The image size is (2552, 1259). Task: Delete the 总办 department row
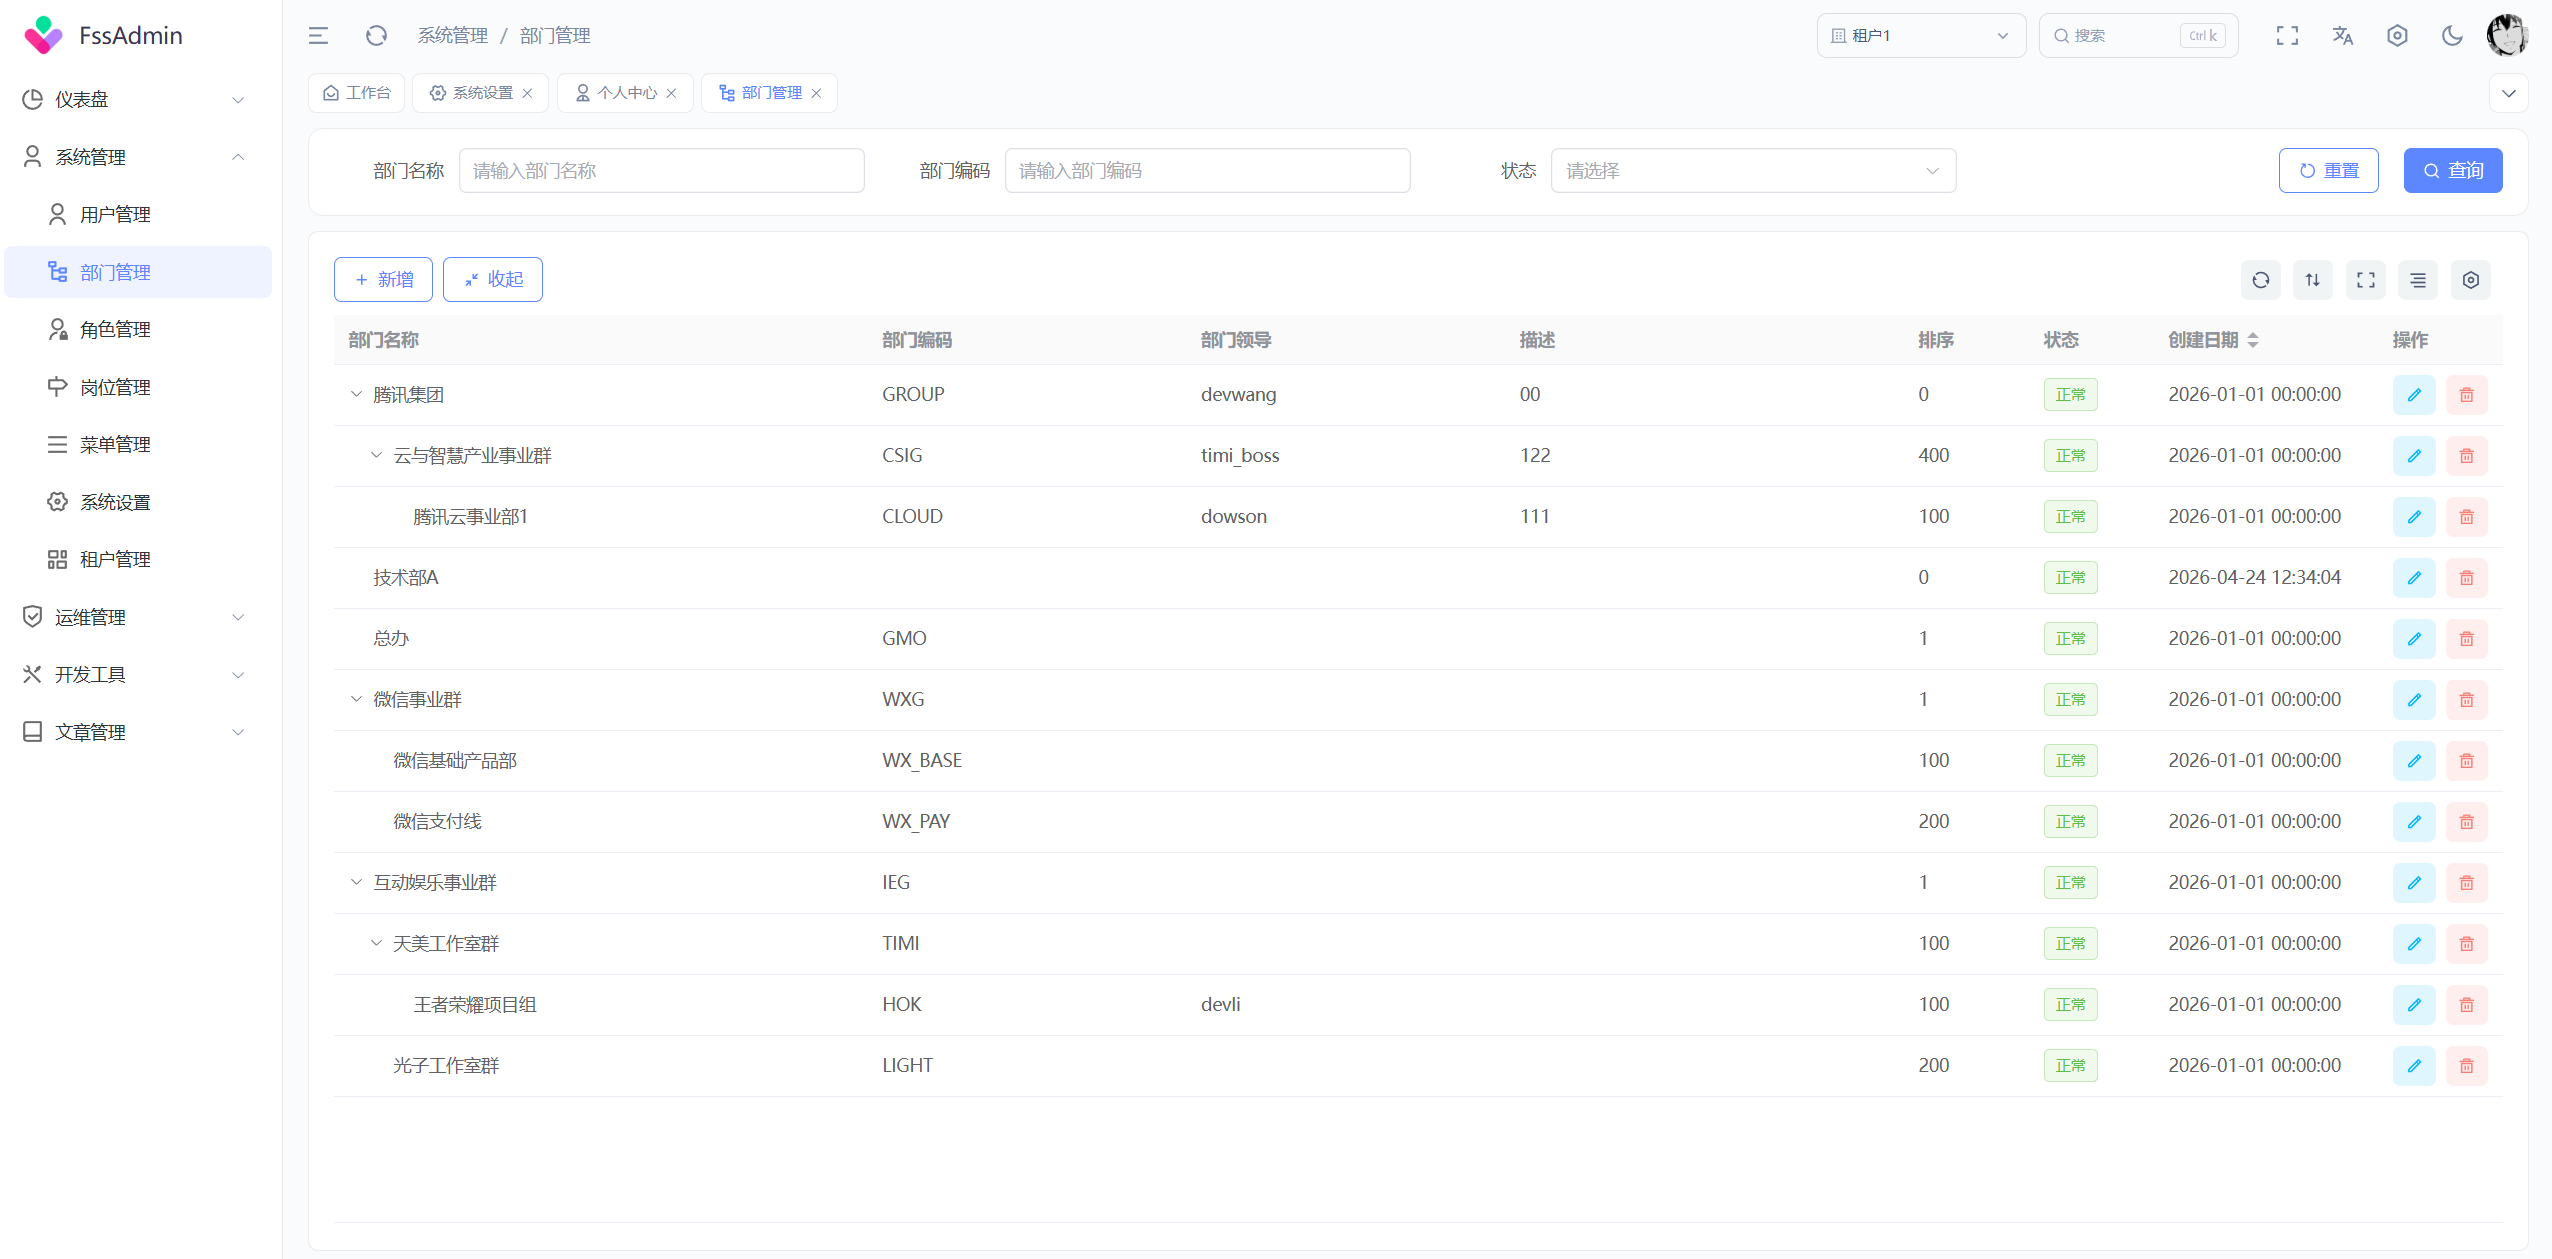[x=2466, y=639]
